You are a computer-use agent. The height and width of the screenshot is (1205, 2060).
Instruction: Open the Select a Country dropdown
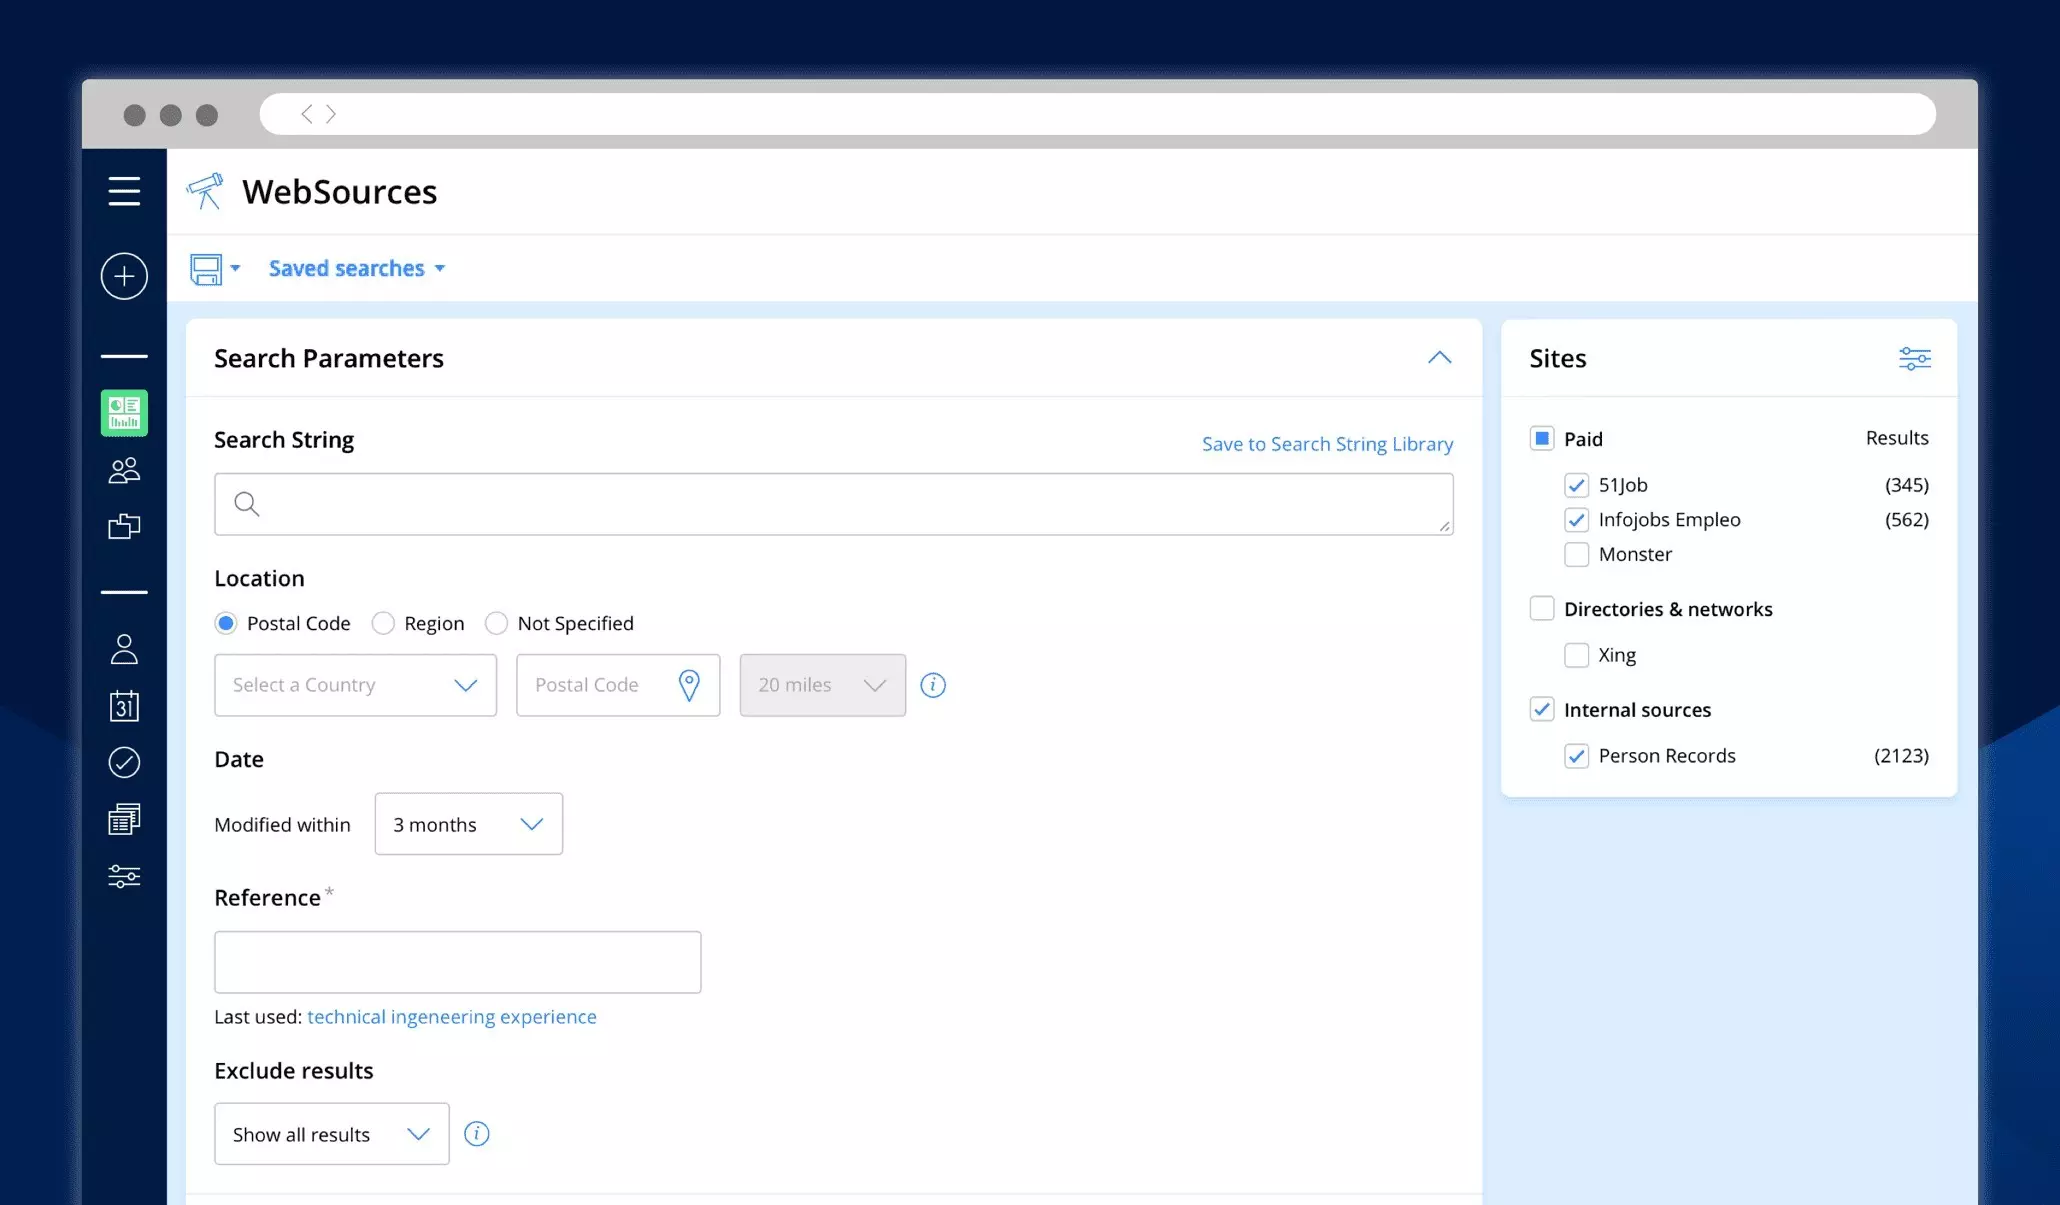(x=355, y=685)
